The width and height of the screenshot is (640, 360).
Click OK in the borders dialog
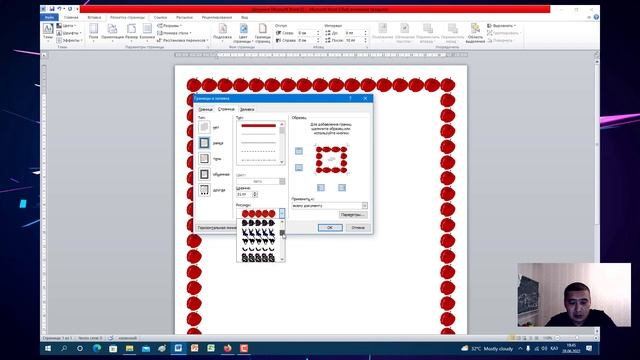pyautogui.click(x=330, y=228)
